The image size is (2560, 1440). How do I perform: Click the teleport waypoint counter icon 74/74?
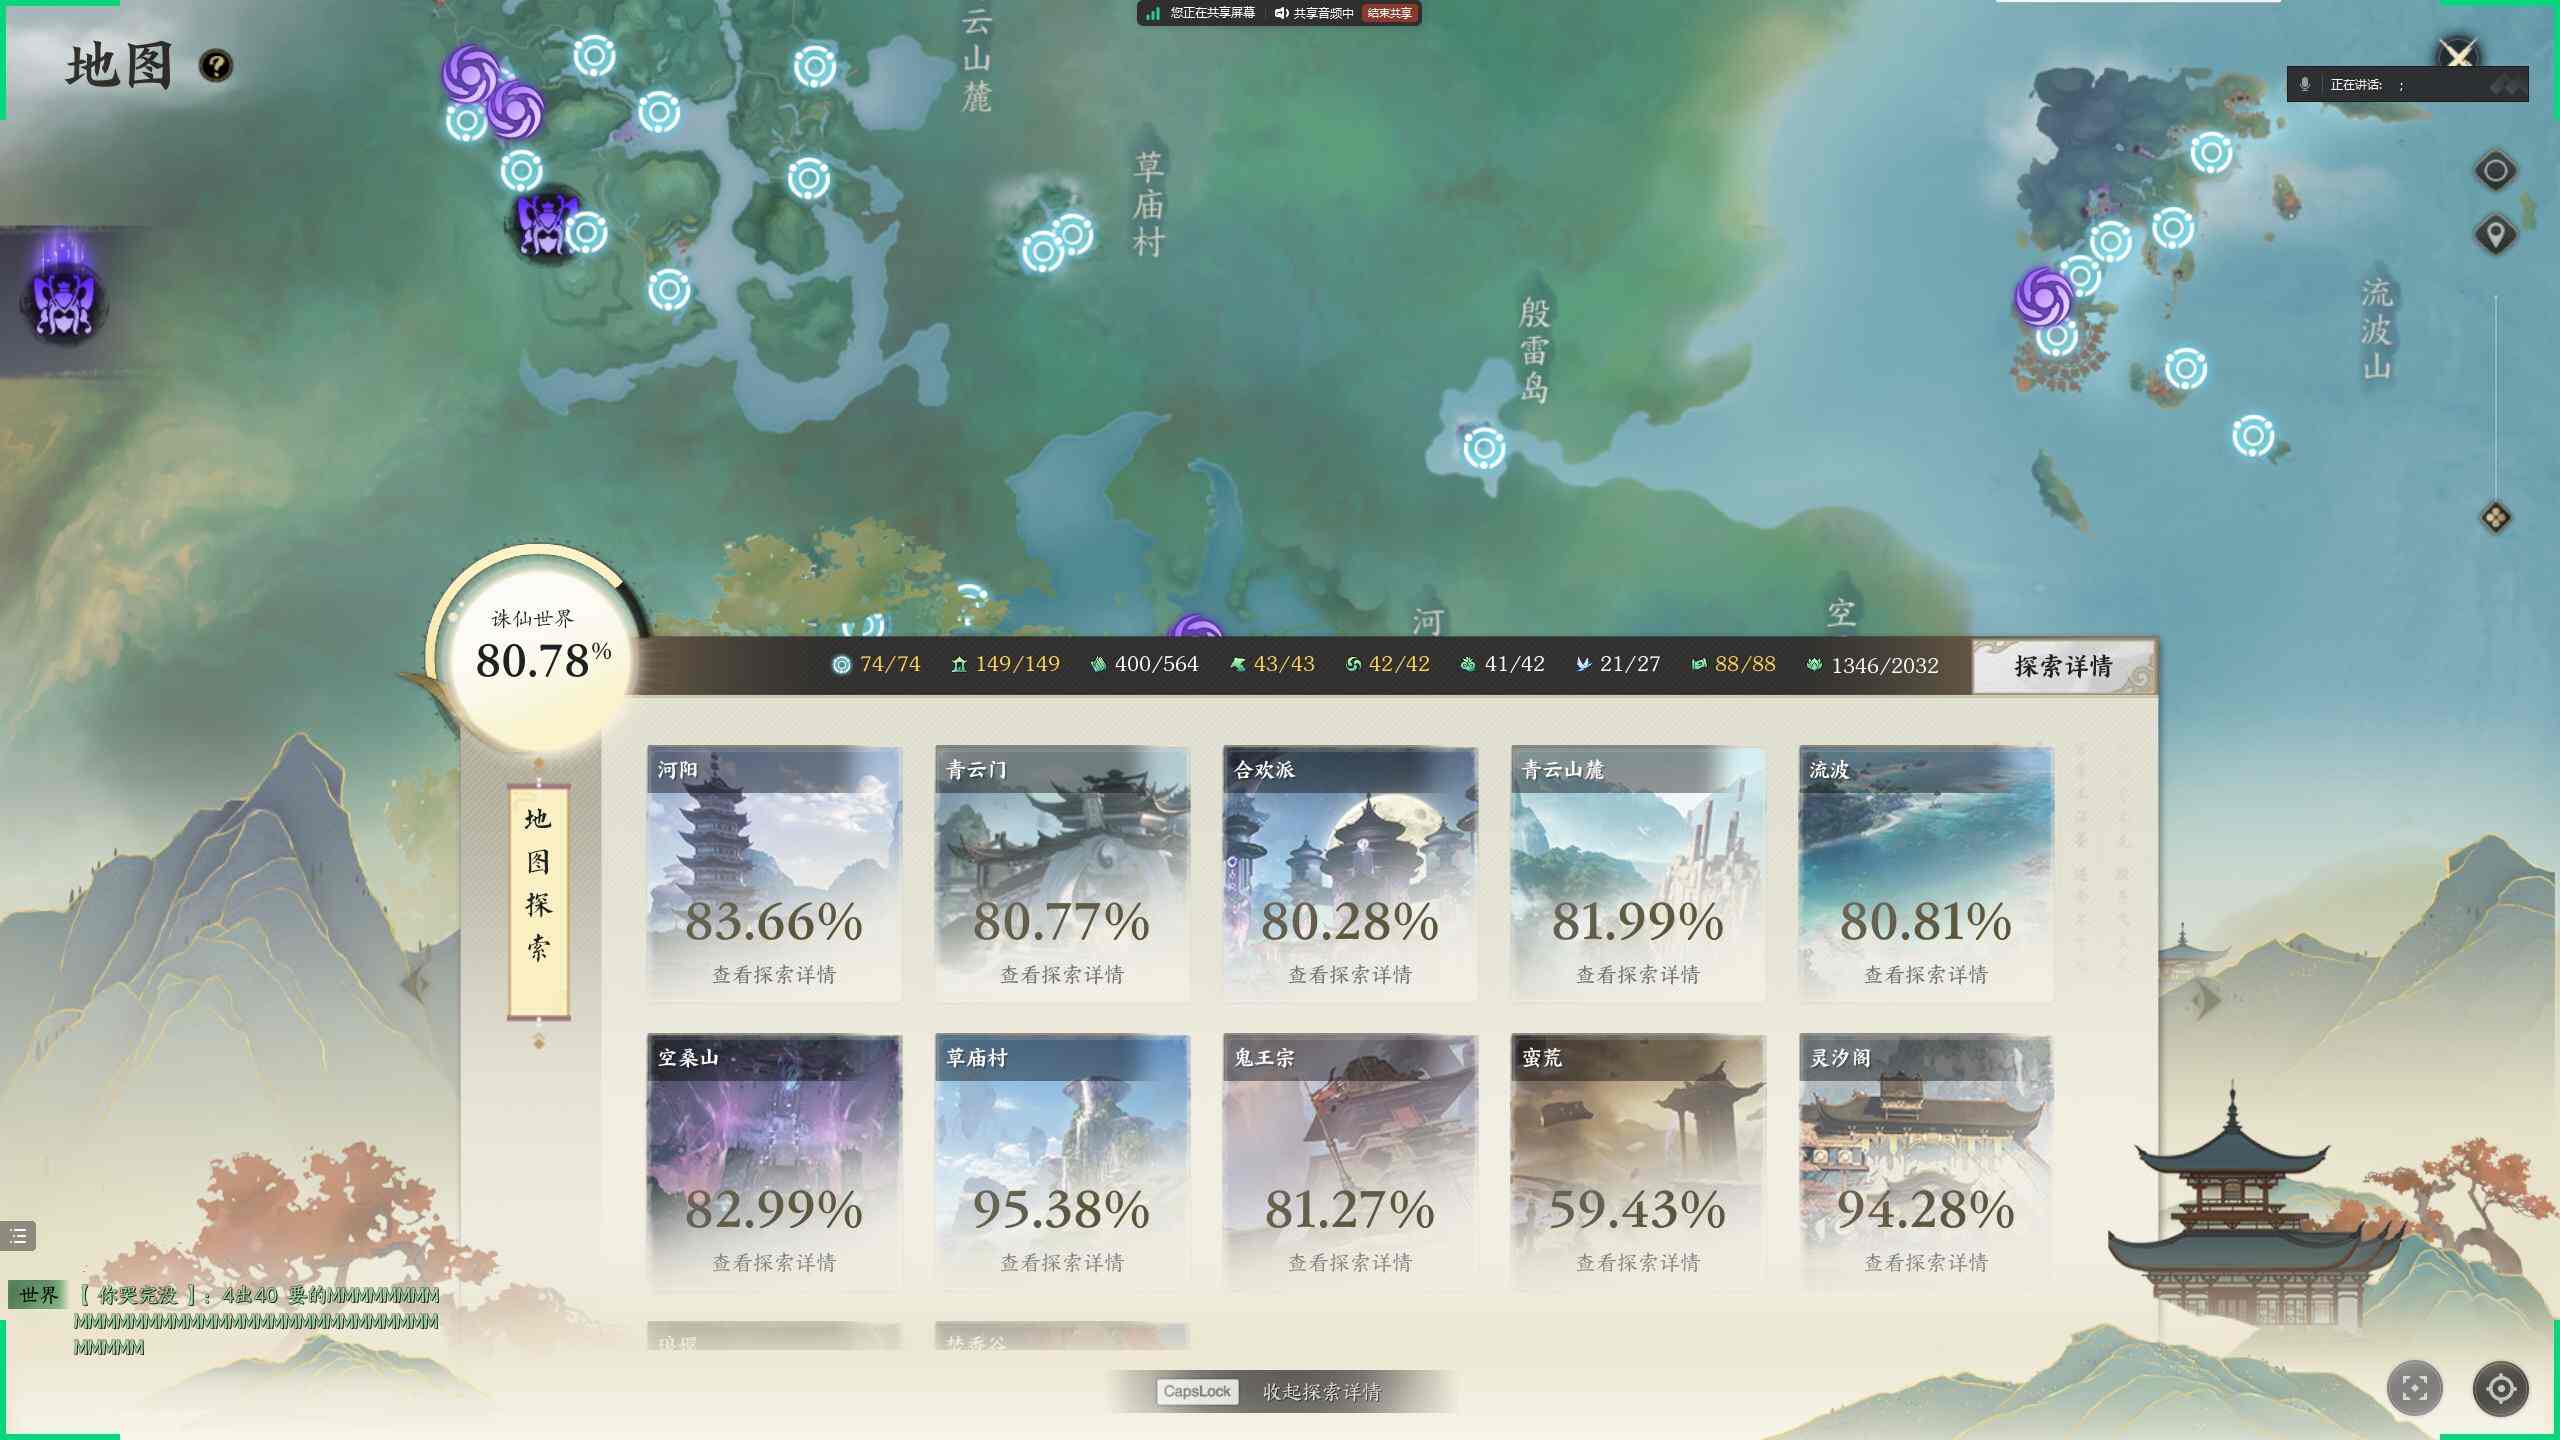841,665
